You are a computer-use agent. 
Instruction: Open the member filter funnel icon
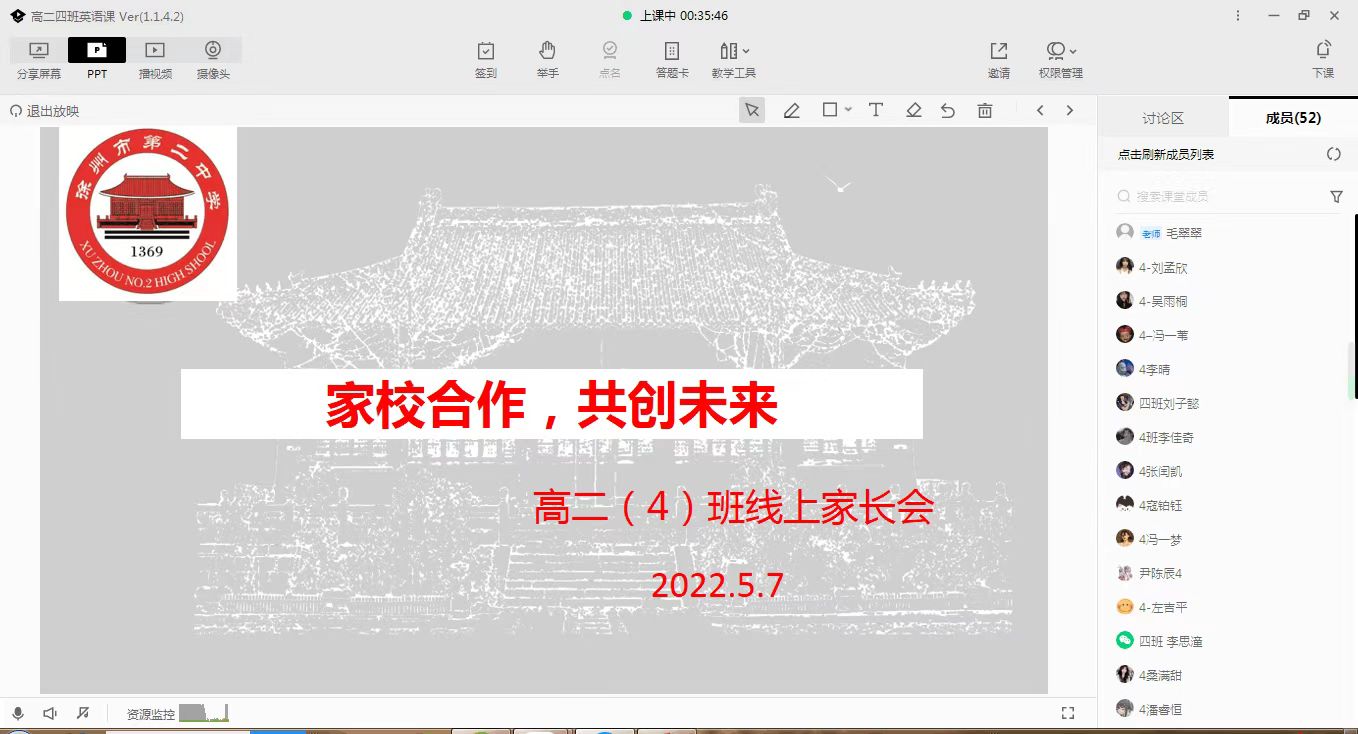pyautogui.click(x=1336, y=197)
